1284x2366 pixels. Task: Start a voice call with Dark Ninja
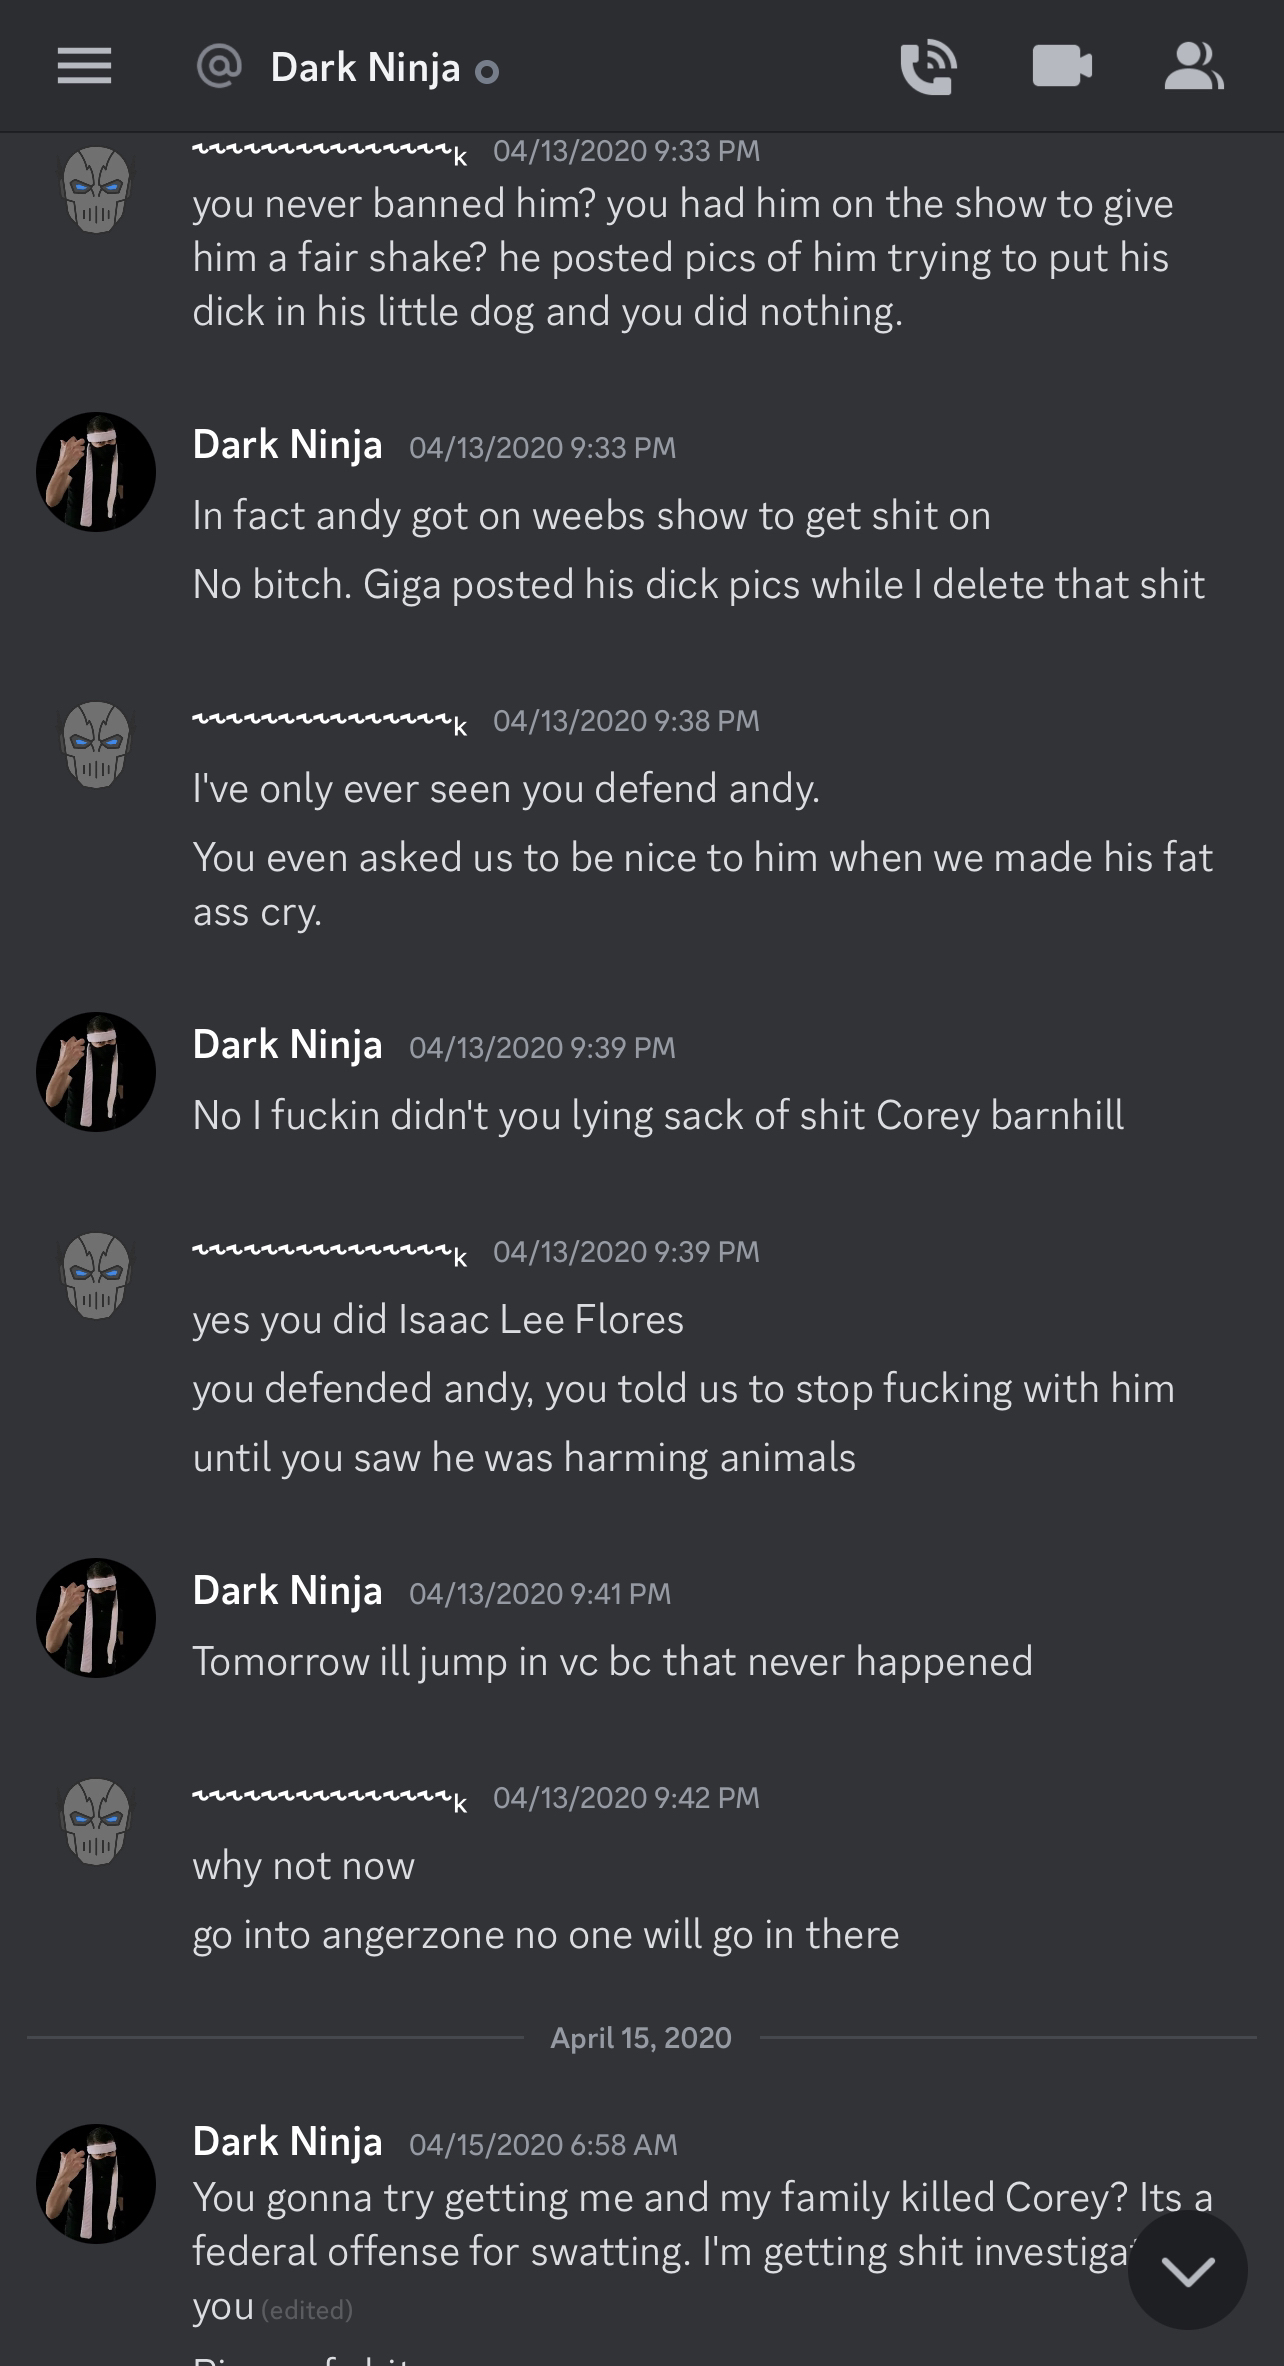point(928,67)
